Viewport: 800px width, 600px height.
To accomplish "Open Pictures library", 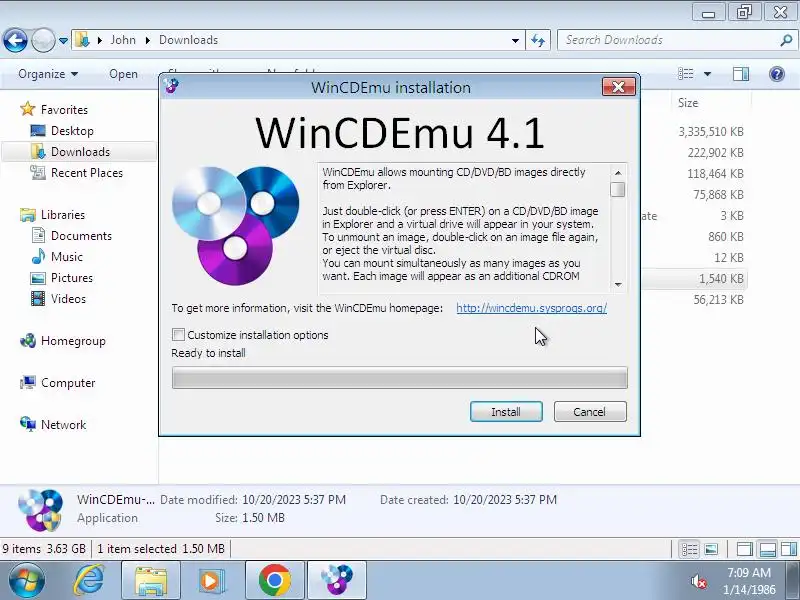I will tap(72, 278).
